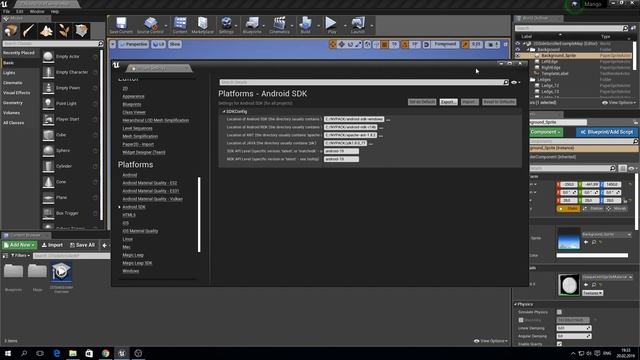The height and width of the screenshot is (360, 640).
Task: Open Source Control dropdown arrow
Action: [166, 26]
